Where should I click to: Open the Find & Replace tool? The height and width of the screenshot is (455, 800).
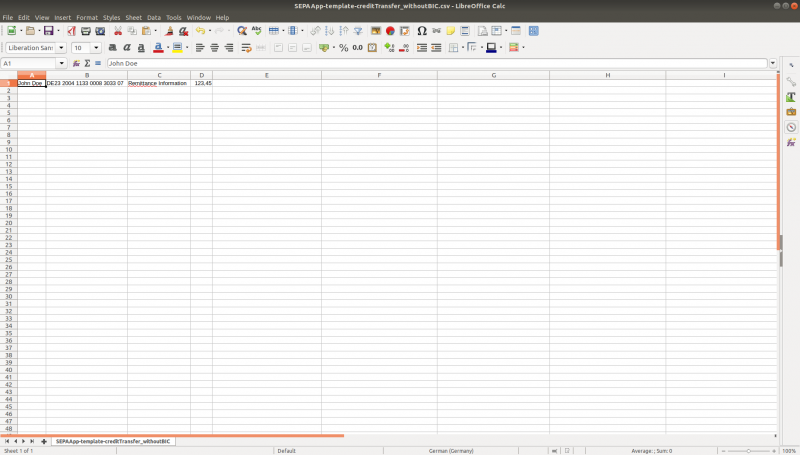[242, 31]
